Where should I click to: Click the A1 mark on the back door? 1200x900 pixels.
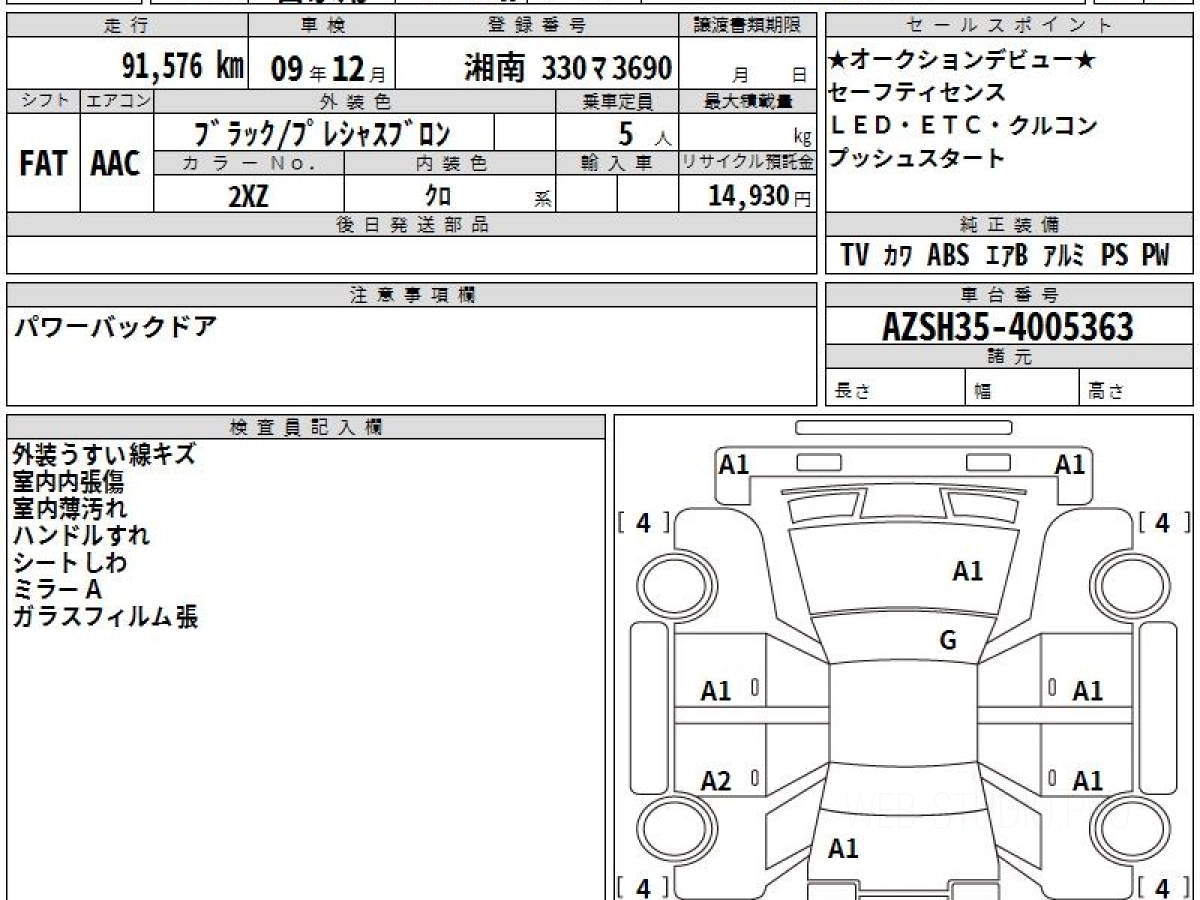pyautogui.click(x=843, y=849)
